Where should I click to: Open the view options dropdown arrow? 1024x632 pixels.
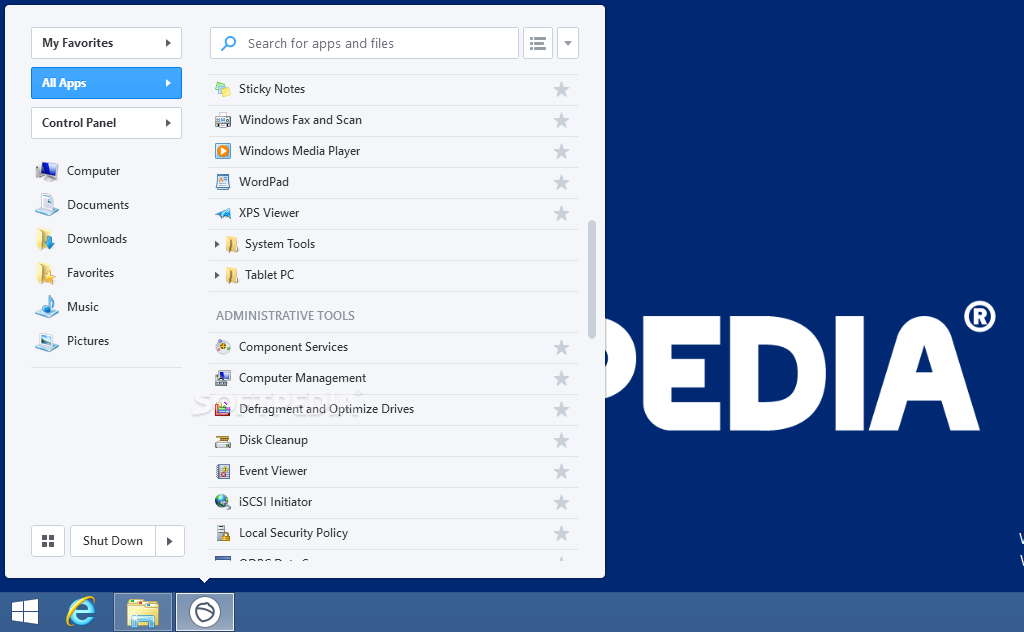coord(568,44)
